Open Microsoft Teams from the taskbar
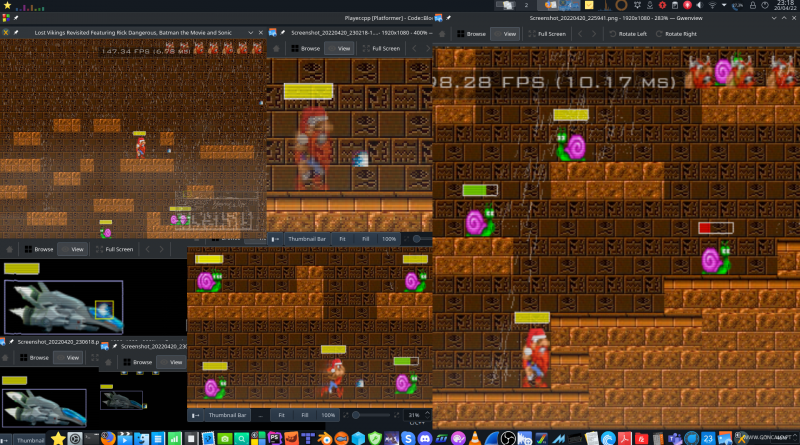The width and height of the screenshot is (800, 445). coord(674,438)
